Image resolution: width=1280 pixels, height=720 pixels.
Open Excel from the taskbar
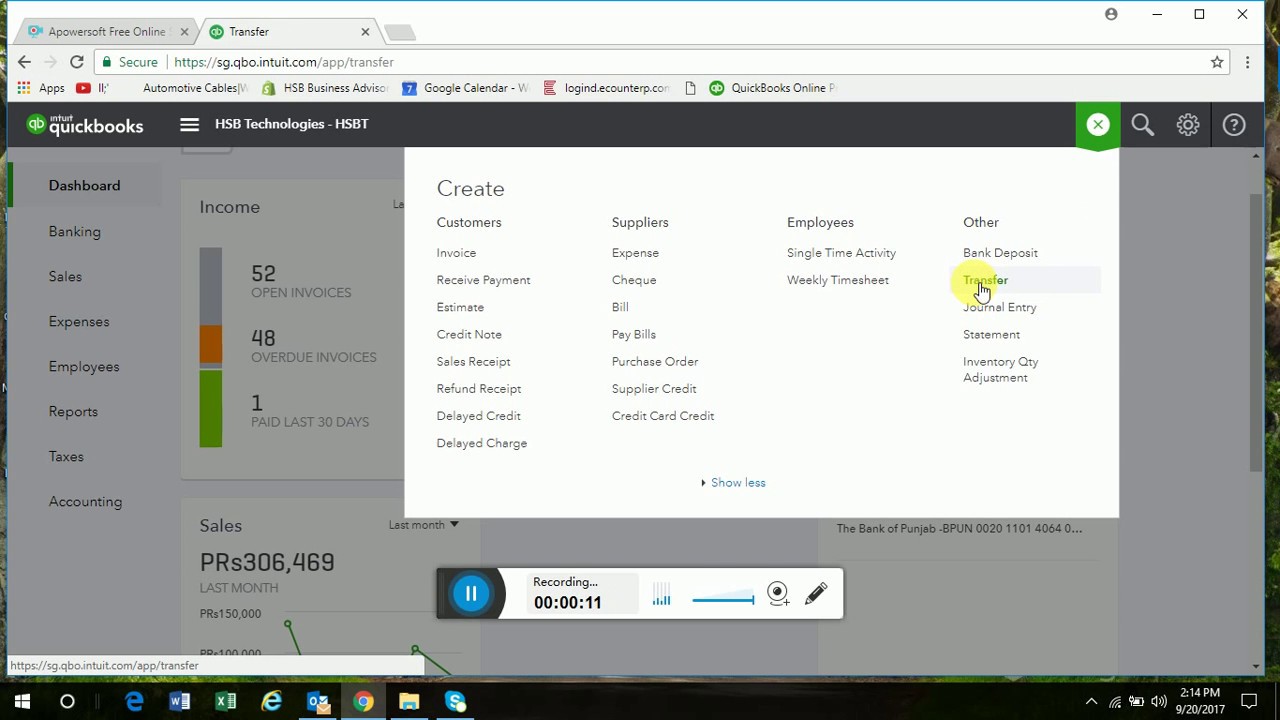[x=226, y=702]
